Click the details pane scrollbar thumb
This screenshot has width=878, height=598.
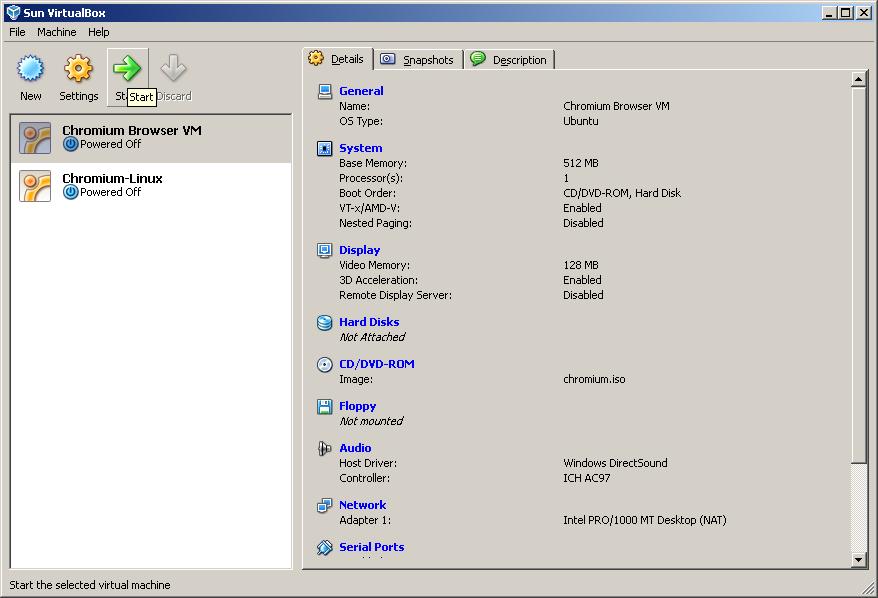click(x=858, y=275)
